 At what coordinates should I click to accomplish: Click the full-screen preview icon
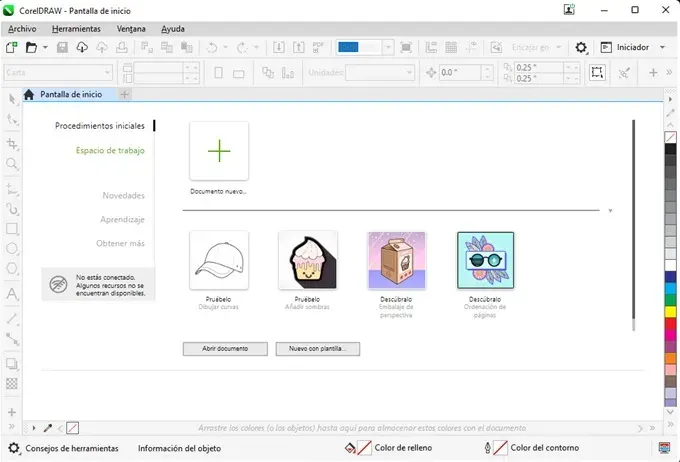pyautogui.click(x=406, y=47)
